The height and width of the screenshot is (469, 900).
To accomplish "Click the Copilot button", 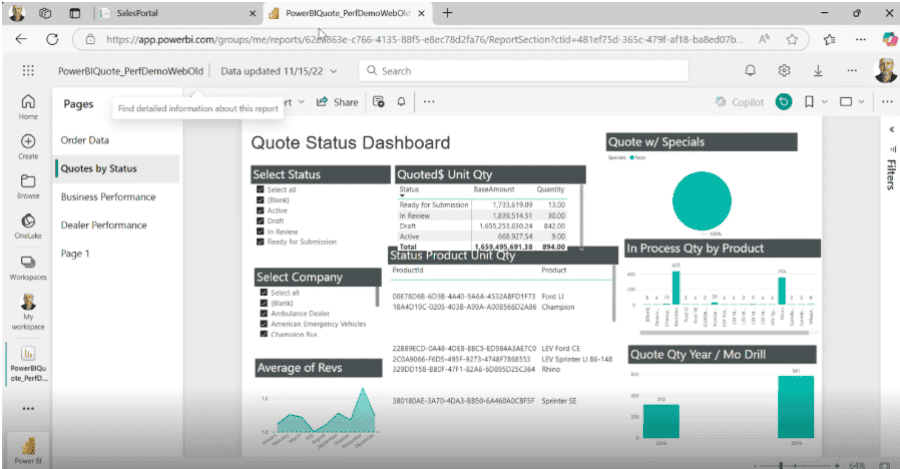I will pyautogui.click(x=740, y=102).
